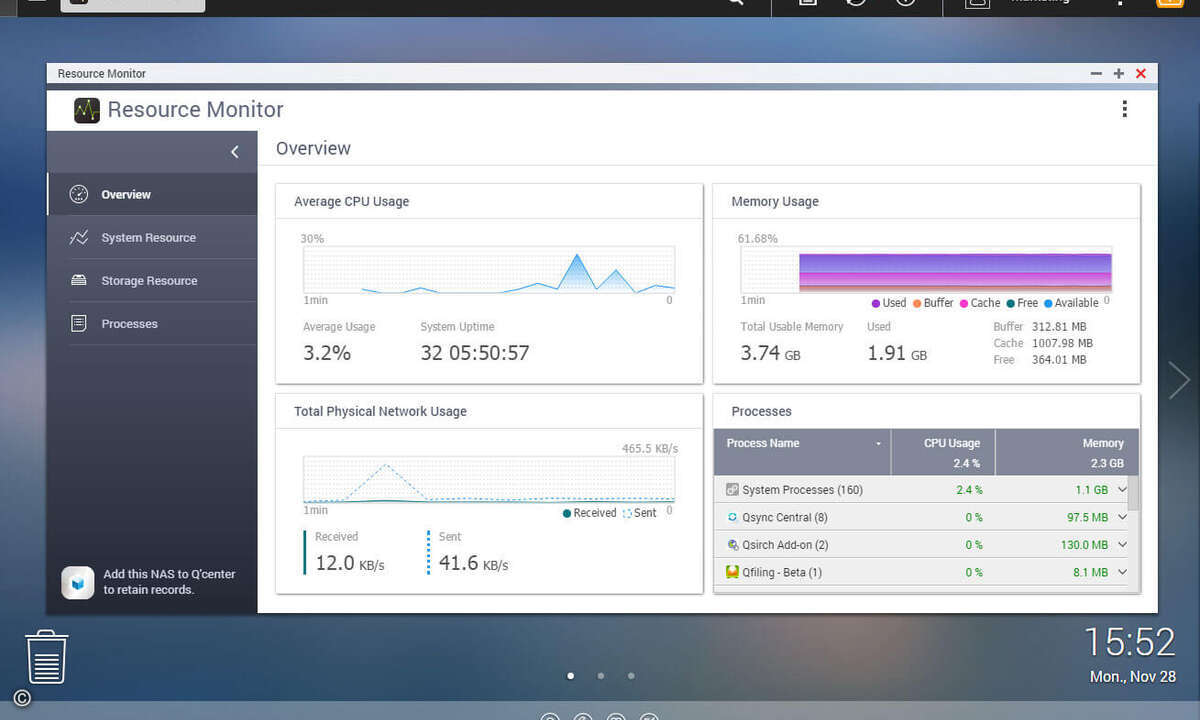The image size is (1200, 720).
Task: Click the Qfiling - Beta row icon
Action: 732,573
